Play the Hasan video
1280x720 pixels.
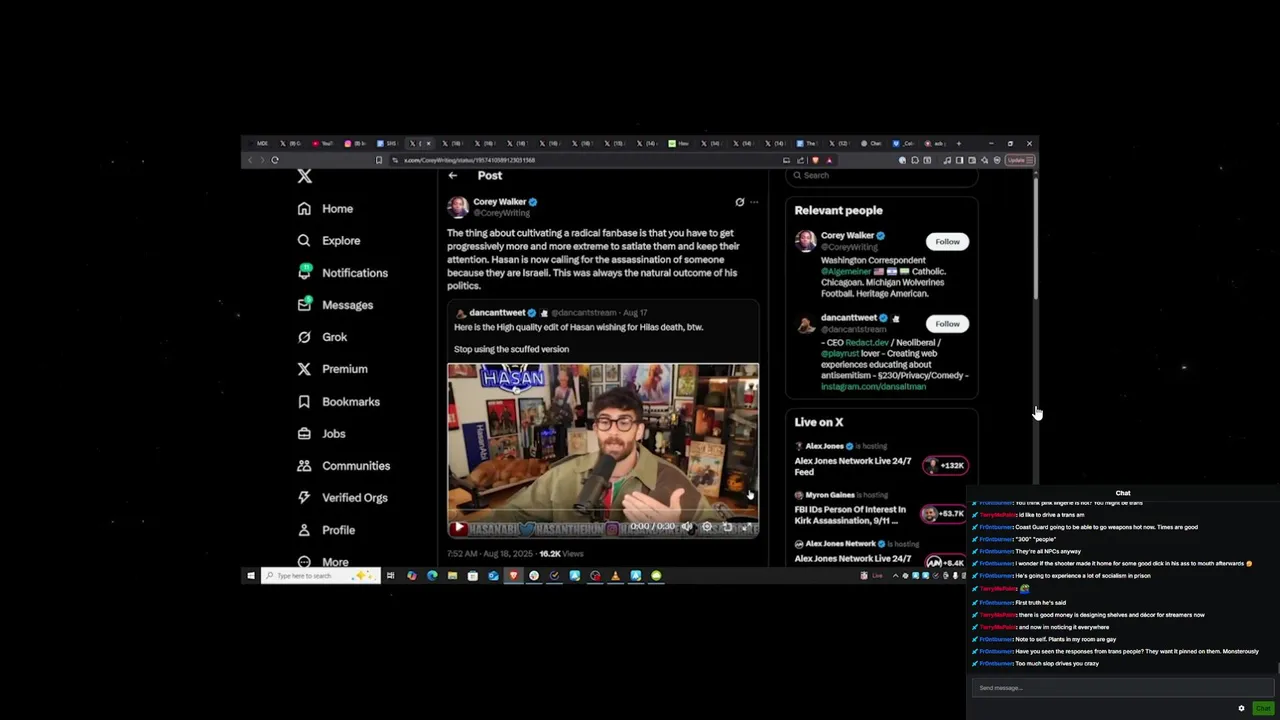[459, 527]
